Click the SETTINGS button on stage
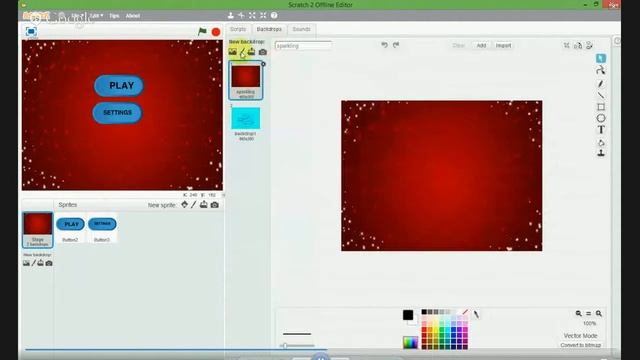Viewport: 640px width, 360px height. pyautogui.click(x=118, y=113)
